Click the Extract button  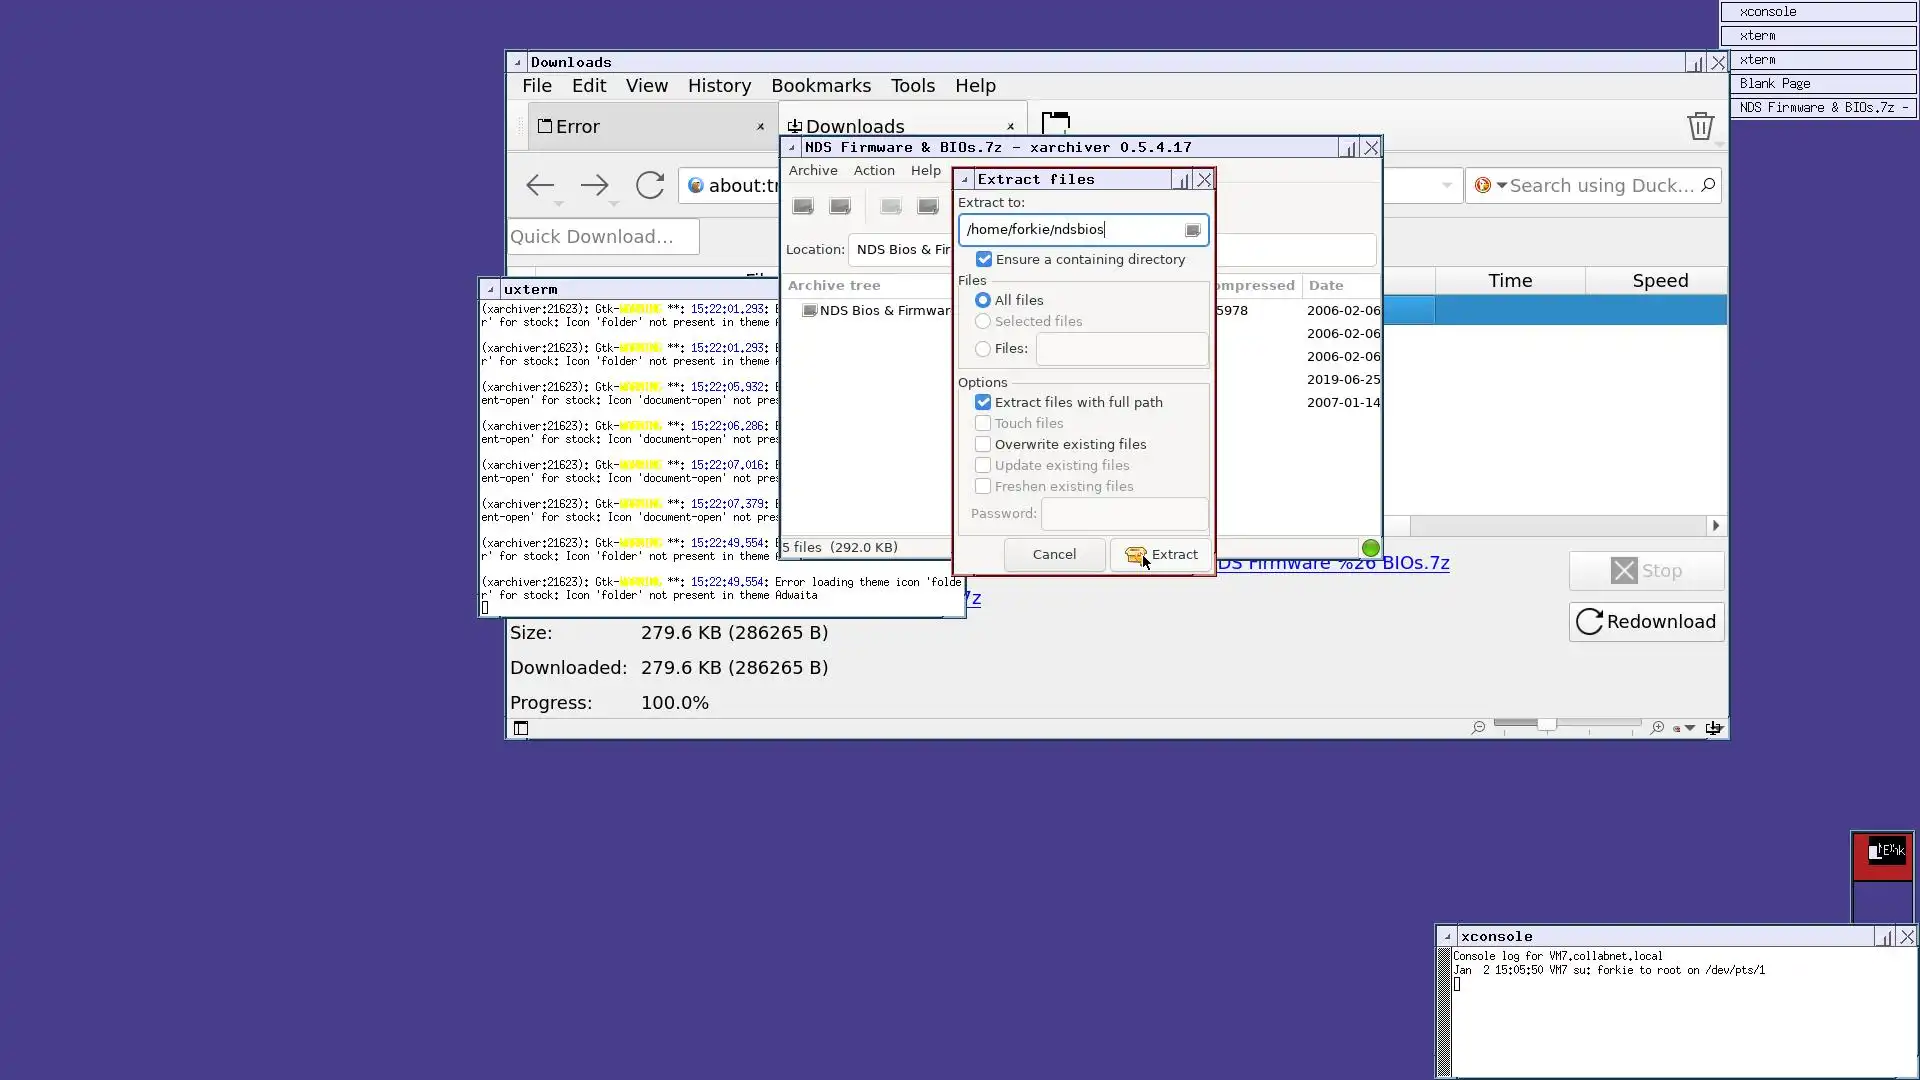pyautogui.click(x=1161, y=555)
